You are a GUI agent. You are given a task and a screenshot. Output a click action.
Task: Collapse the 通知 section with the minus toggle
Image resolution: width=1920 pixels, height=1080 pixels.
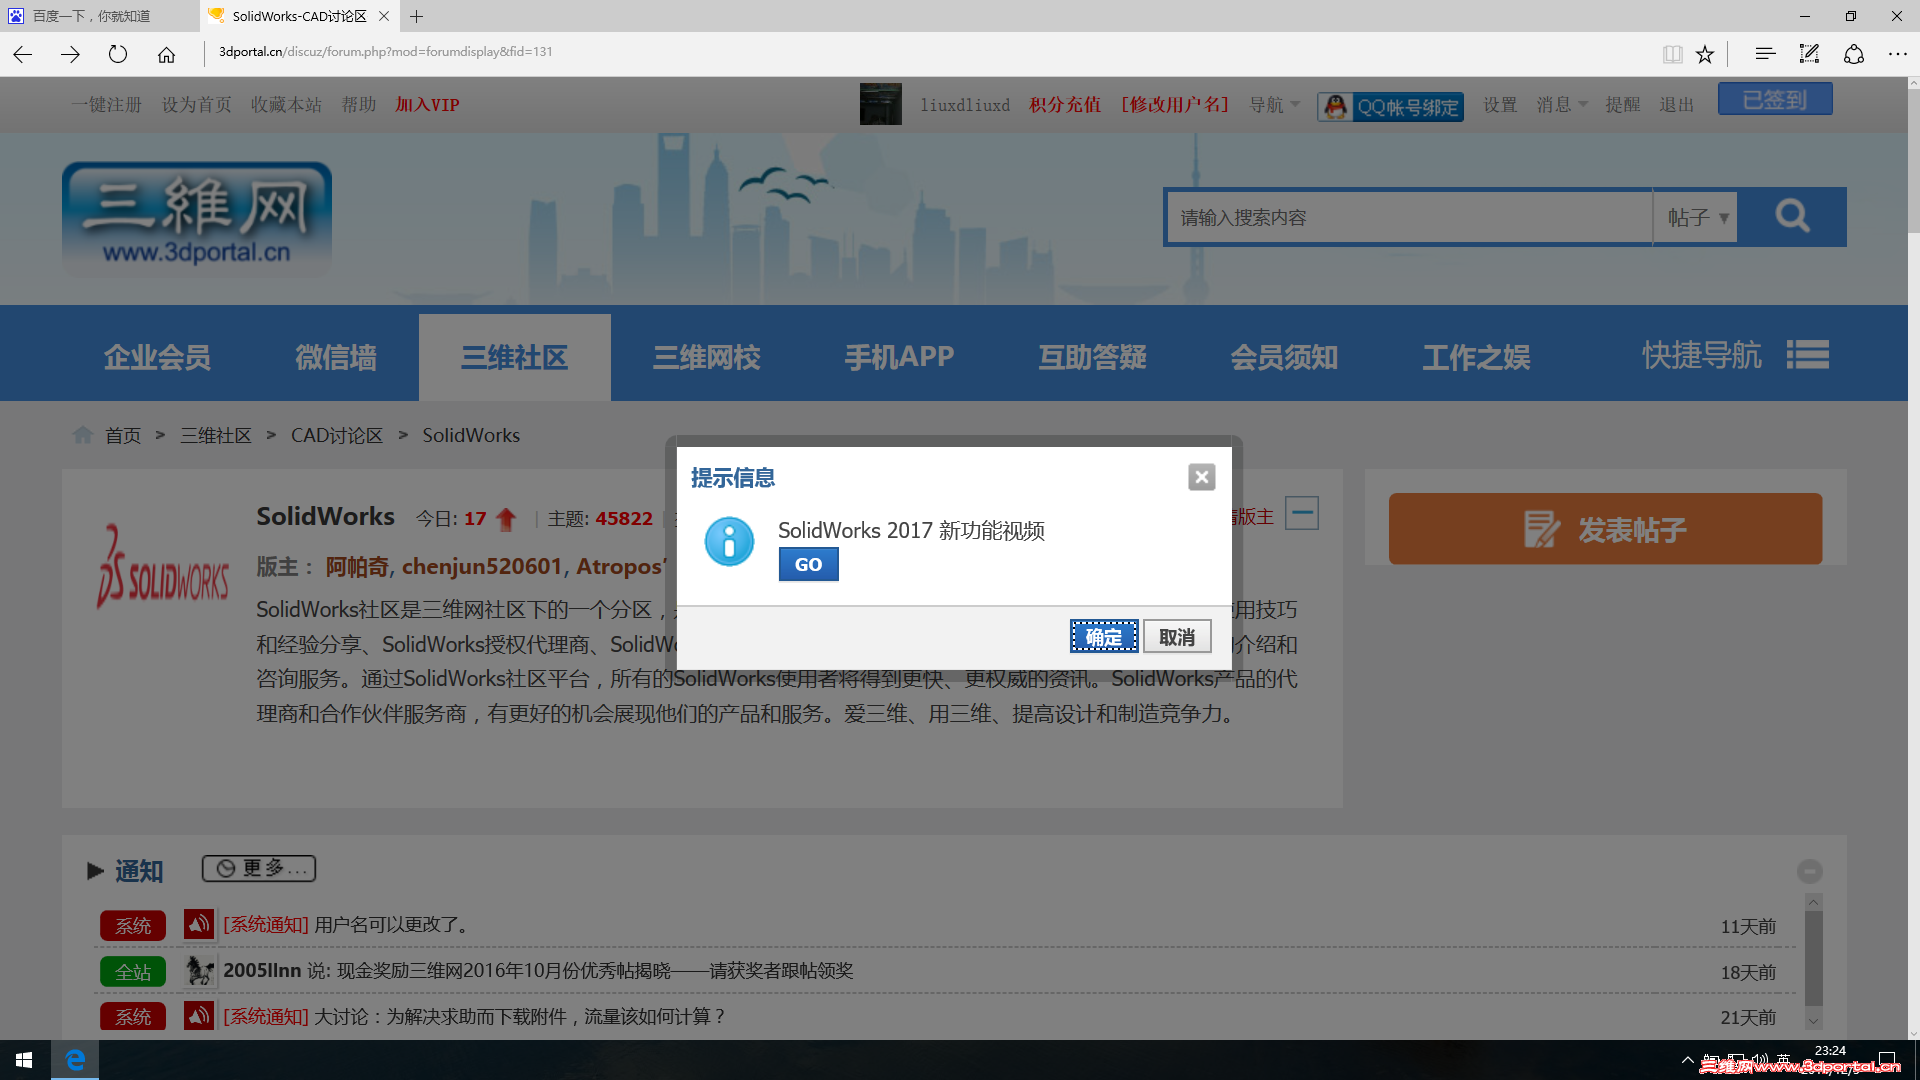pos(1810,871)
